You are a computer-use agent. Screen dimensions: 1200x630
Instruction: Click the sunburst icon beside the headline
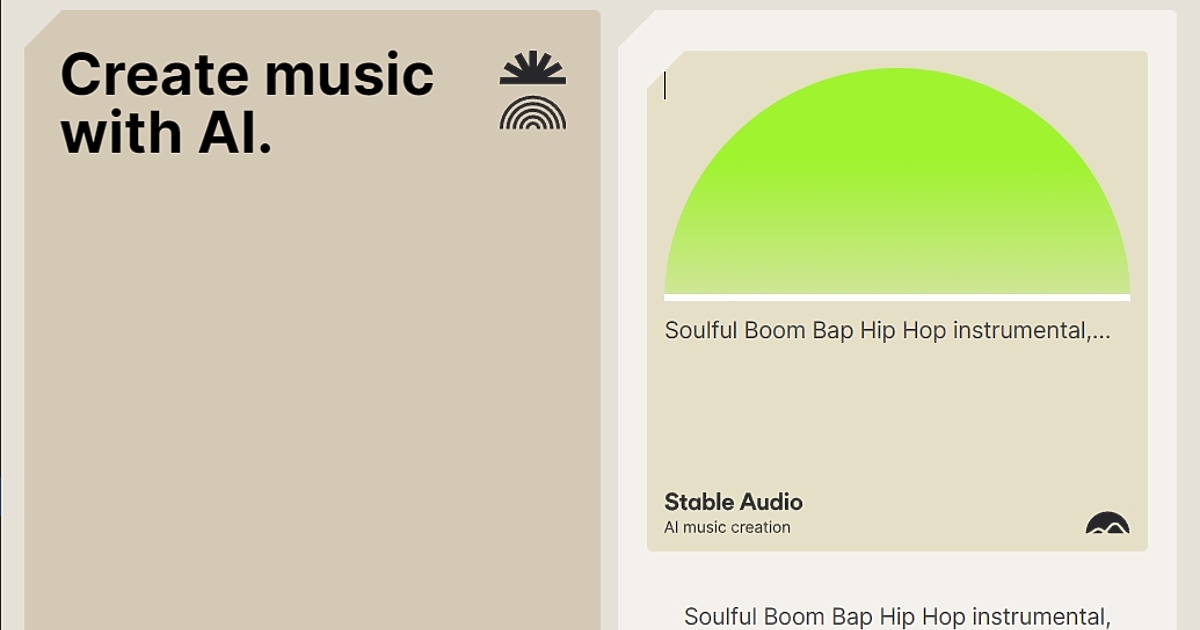533,68
